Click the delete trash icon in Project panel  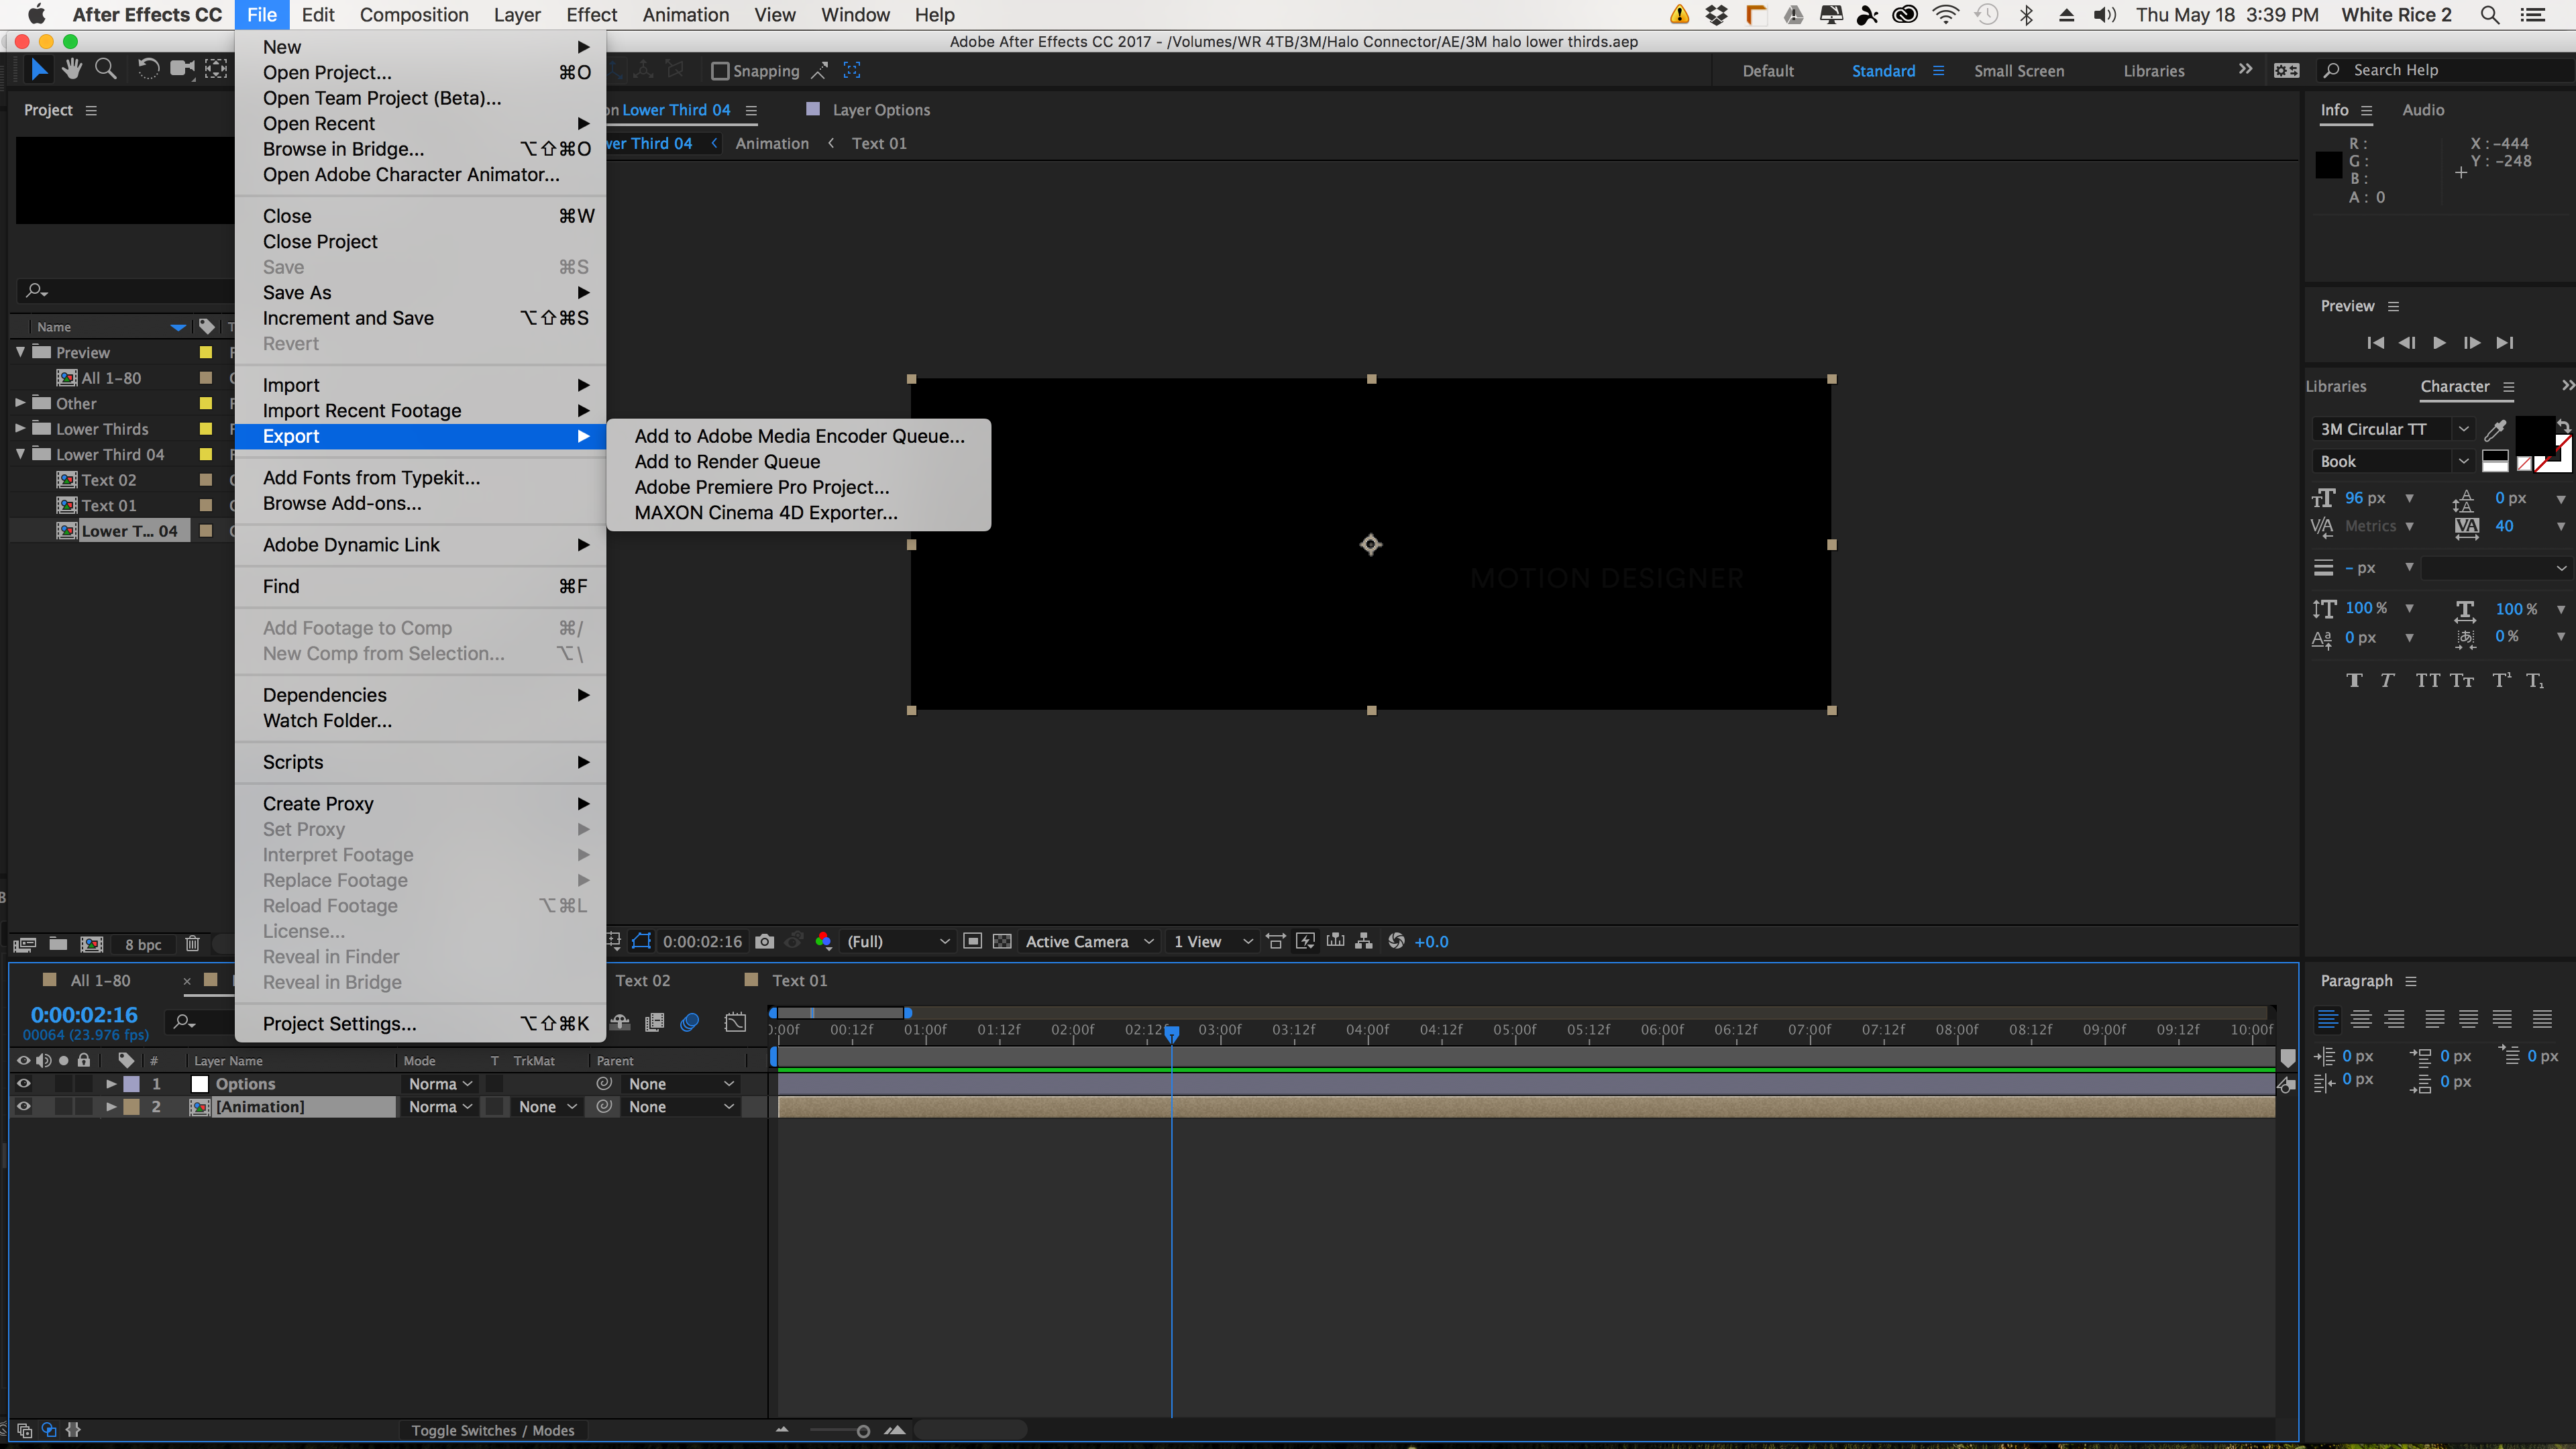point(192,943)
